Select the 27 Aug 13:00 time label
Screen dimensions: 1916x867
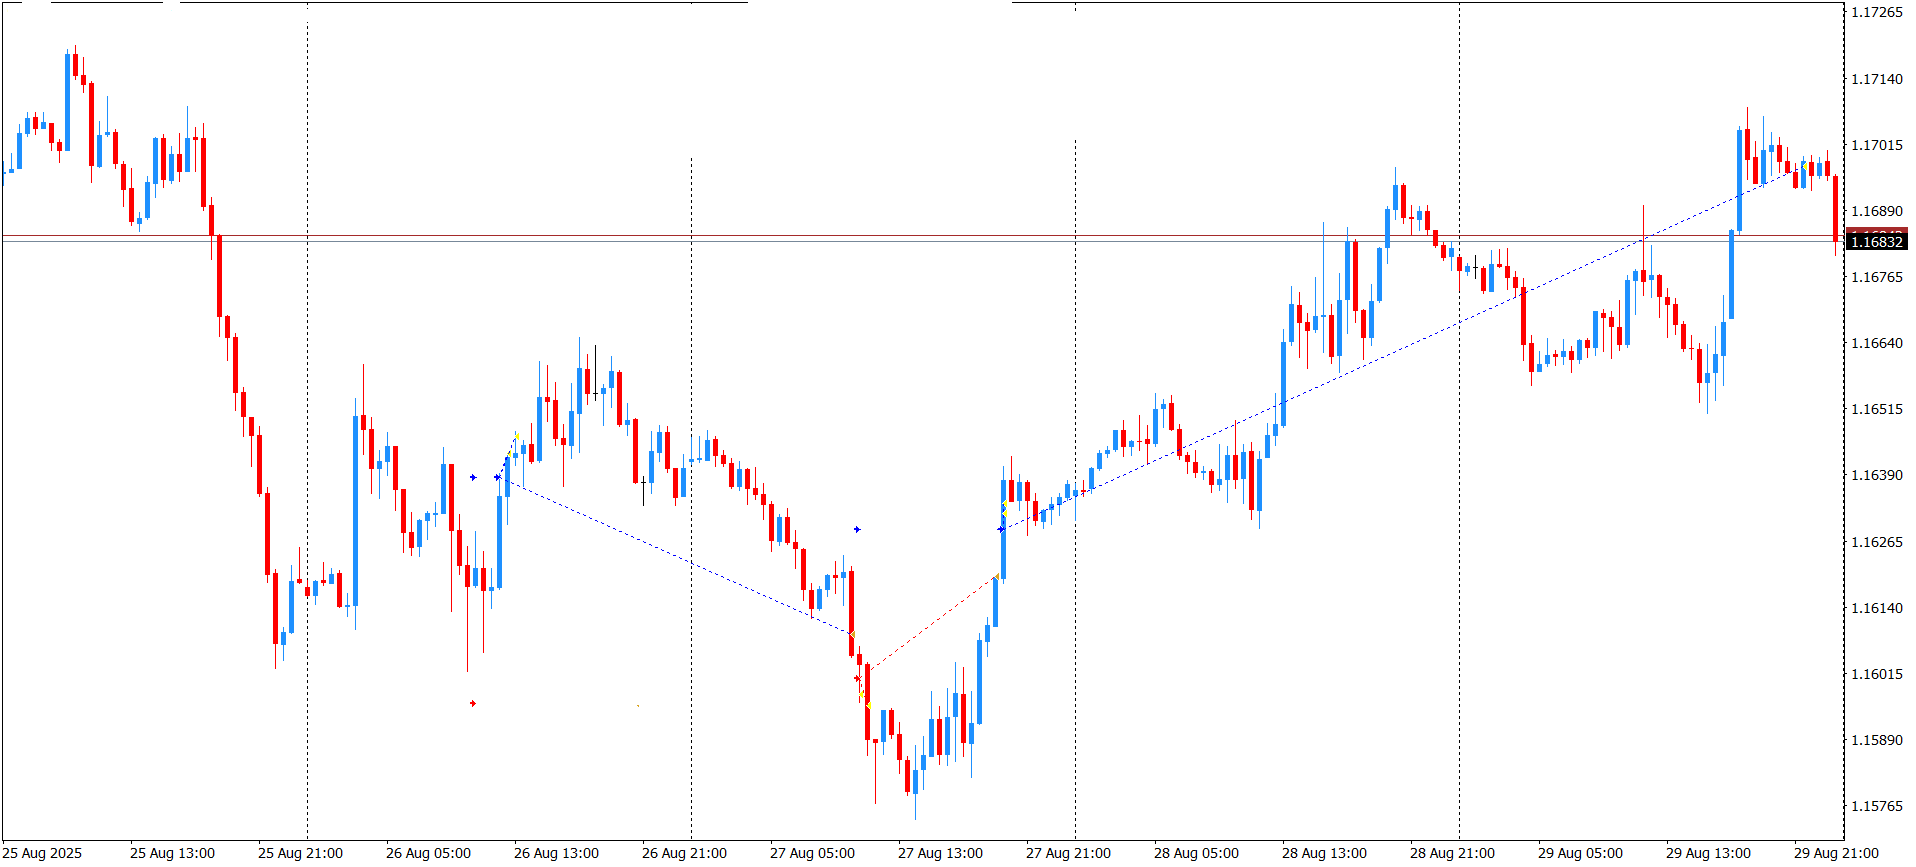coord(940,853)
